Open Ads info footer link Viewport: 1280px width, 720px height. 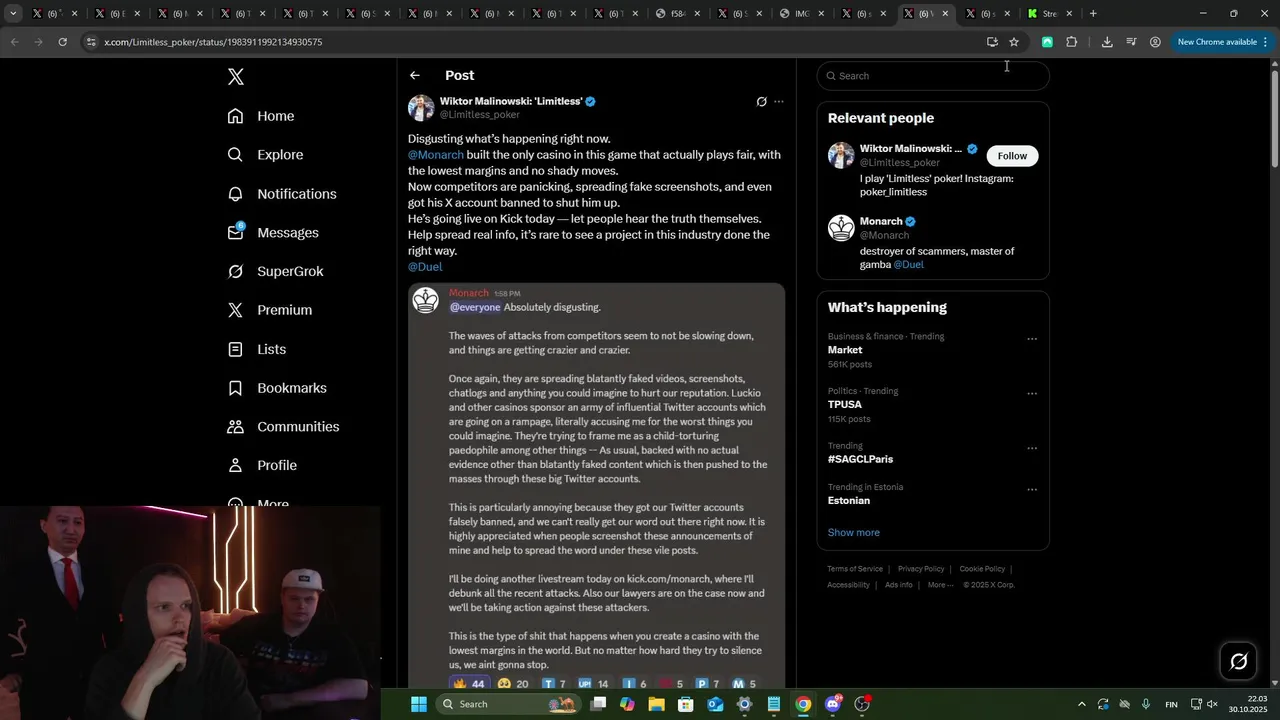[x=899, y=585]
